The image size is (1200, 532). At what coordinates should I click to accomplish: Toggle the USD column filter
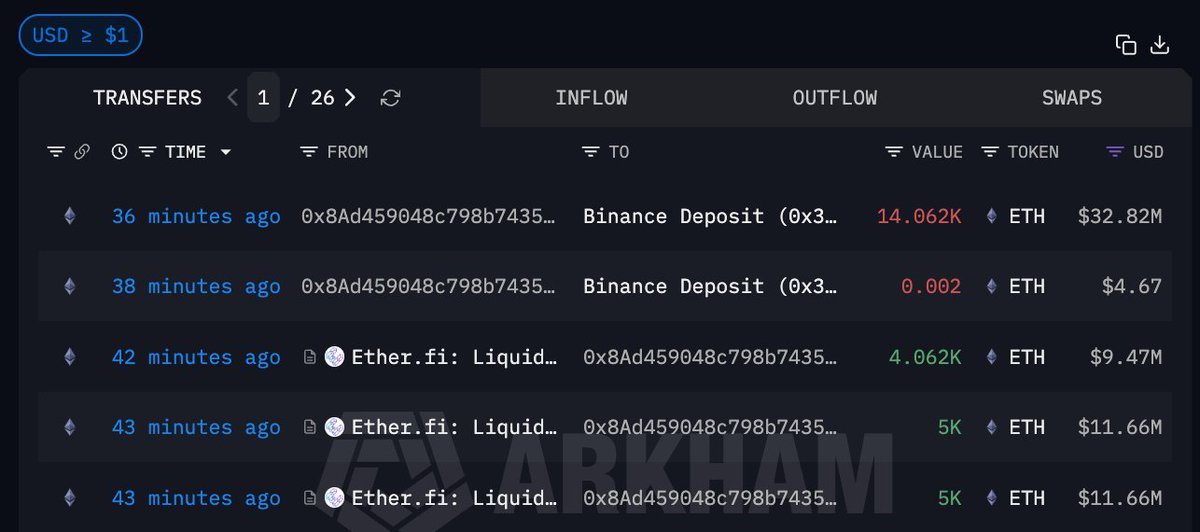[x=1115, y=152]
